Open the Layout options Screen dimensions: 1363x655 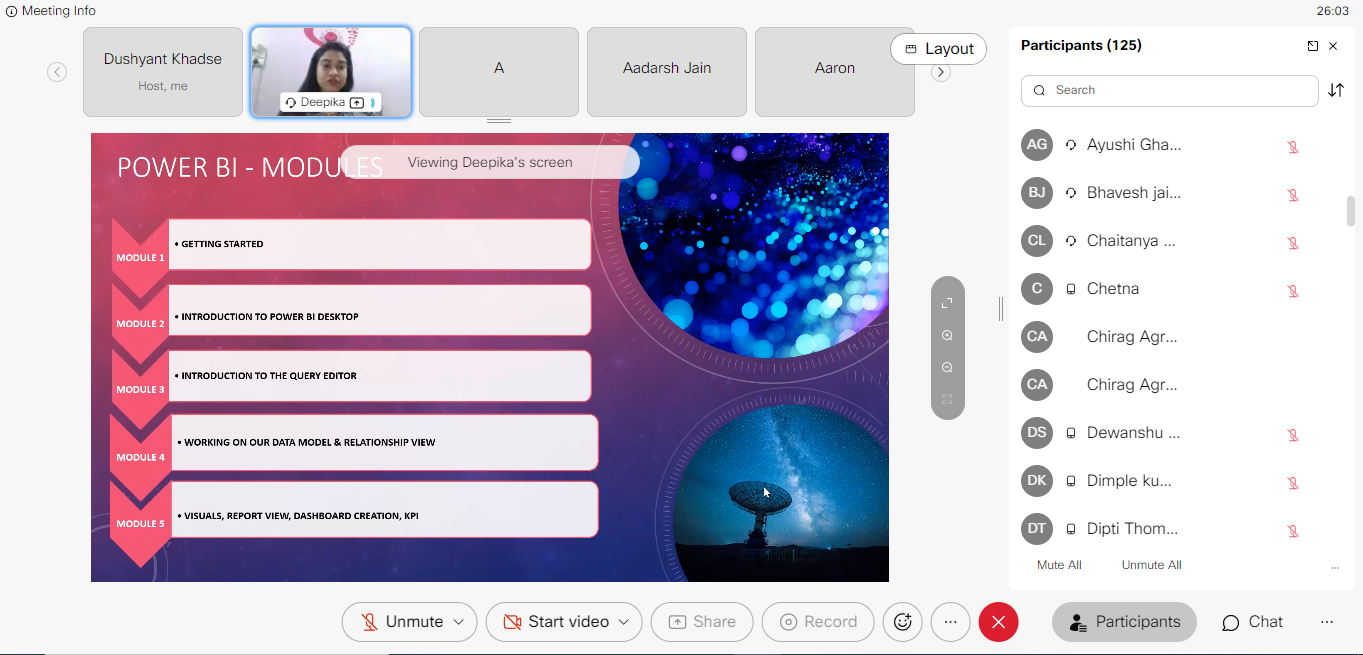point(938,49)
